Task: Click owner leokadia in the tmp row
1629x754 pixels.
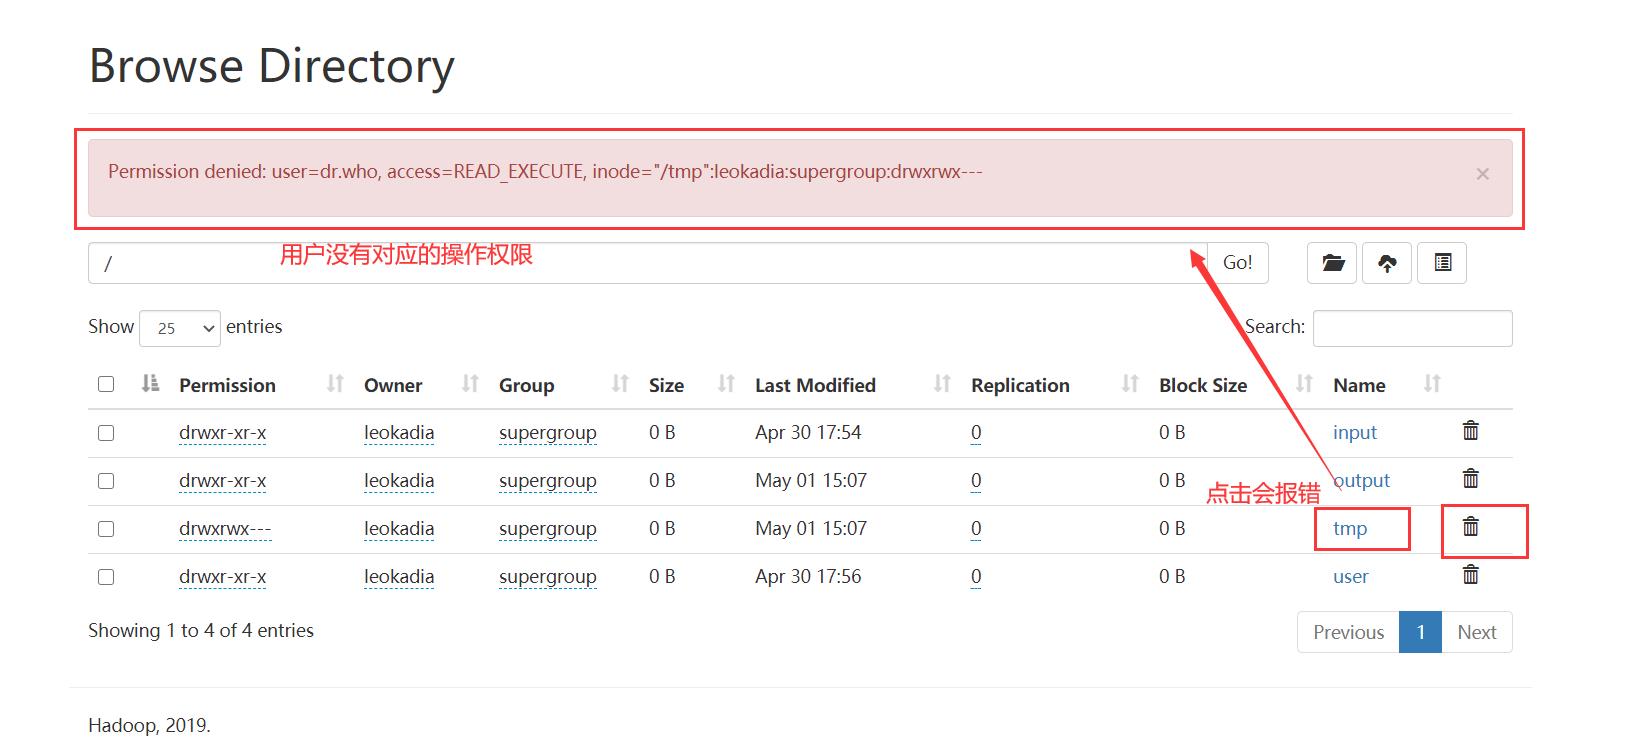Action: point(399,529)
